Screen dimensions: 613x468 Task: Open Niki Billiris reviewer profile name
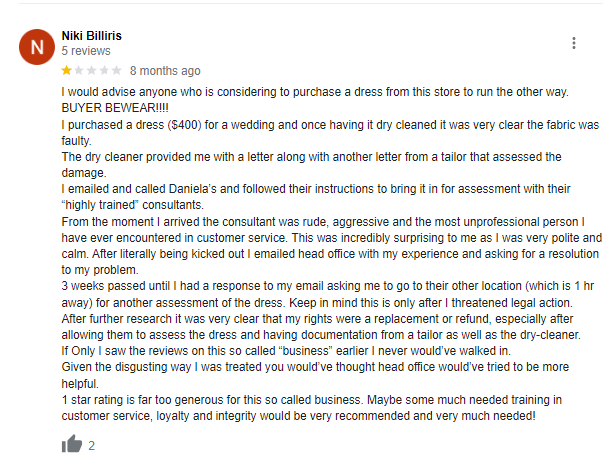(x=92, y=35)
